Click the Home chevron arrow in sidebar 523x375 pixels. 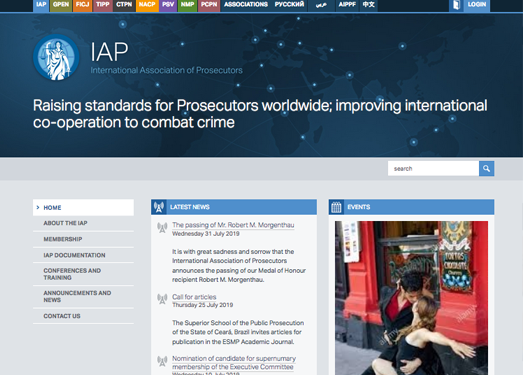38,208
